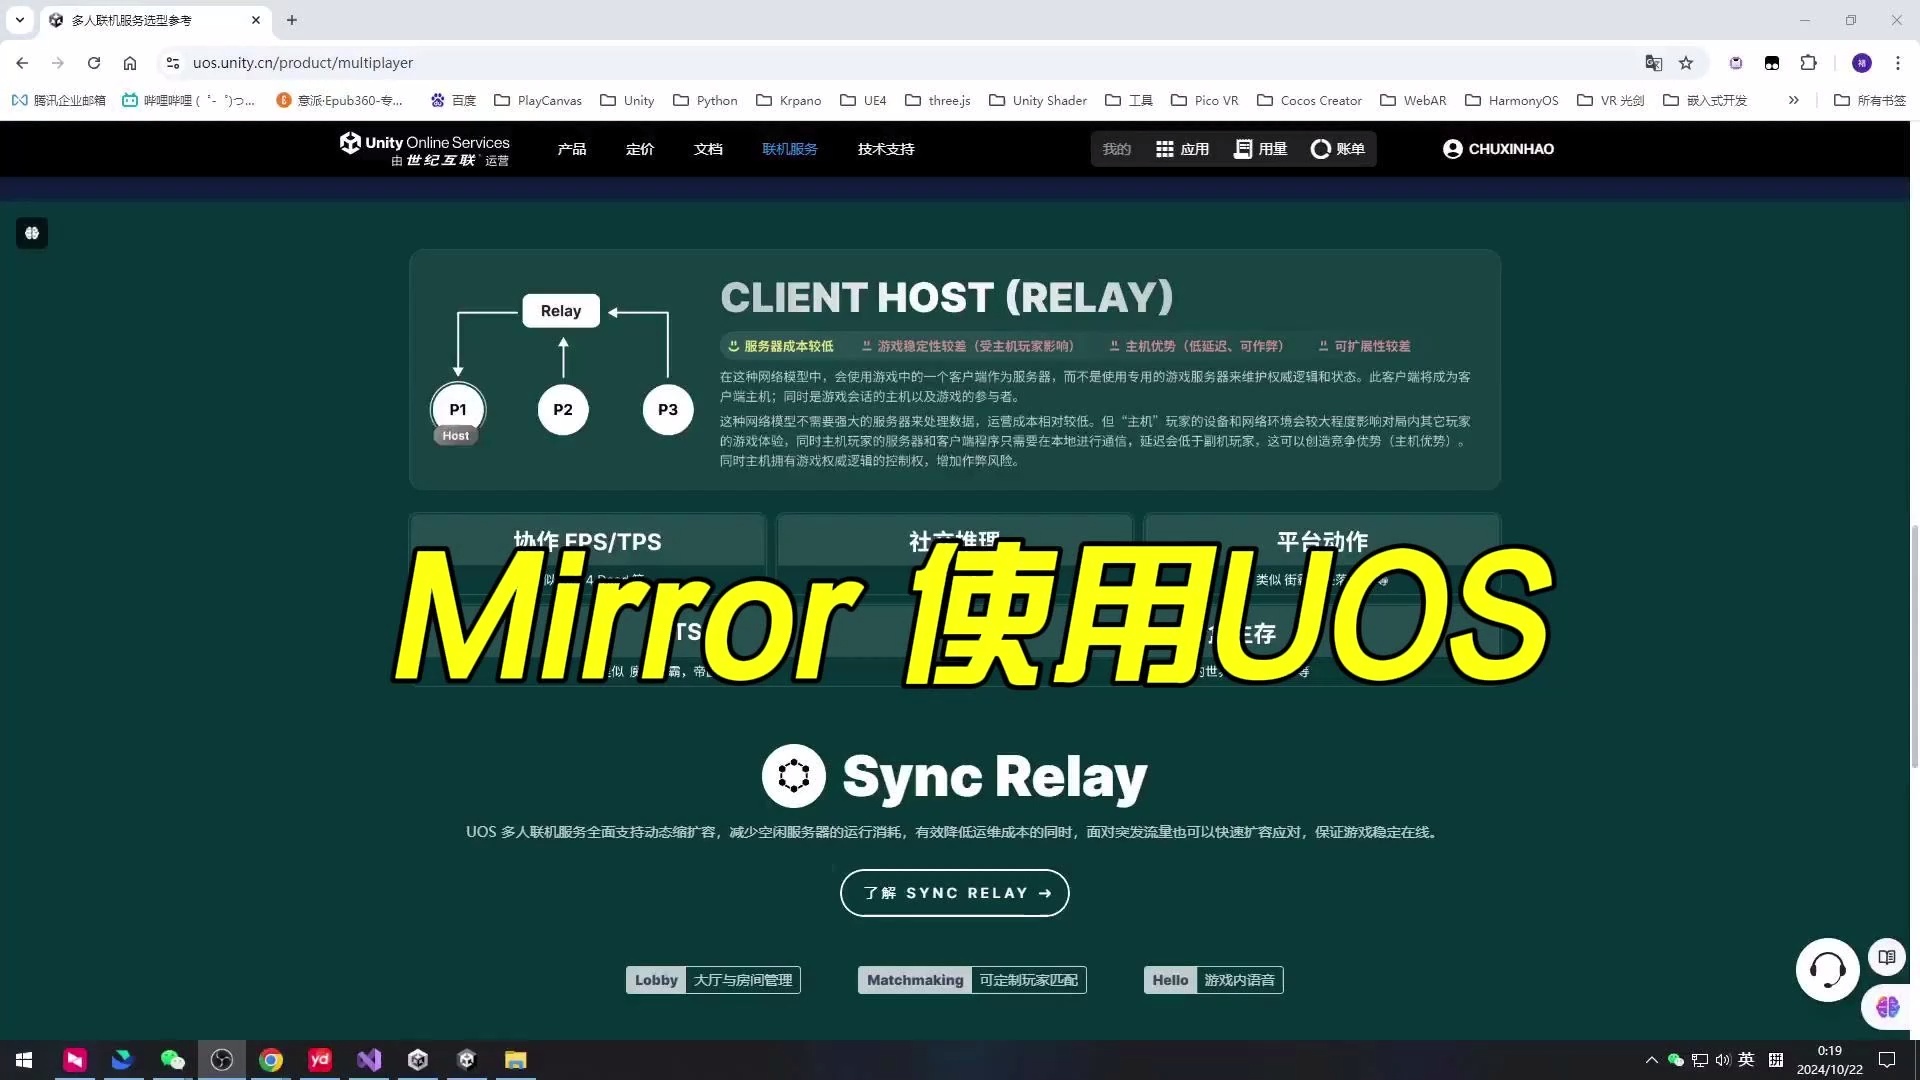1920x1080 pixels.
Task: Open the headset customer support widget
Action: click(1827, 969)
